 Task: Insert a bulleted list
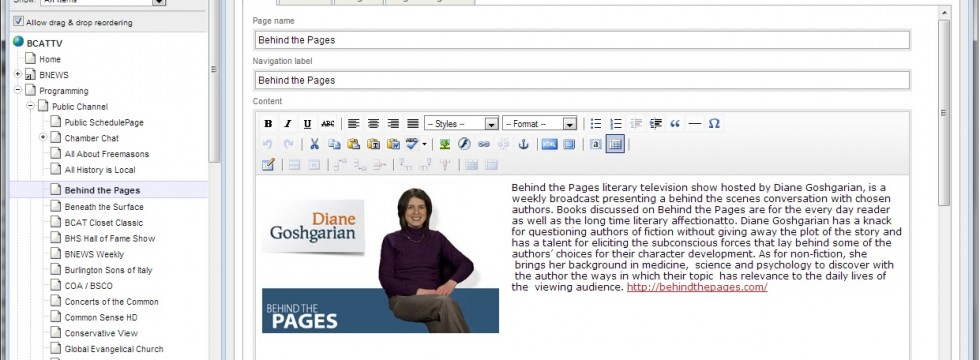[x=596, y=124]
